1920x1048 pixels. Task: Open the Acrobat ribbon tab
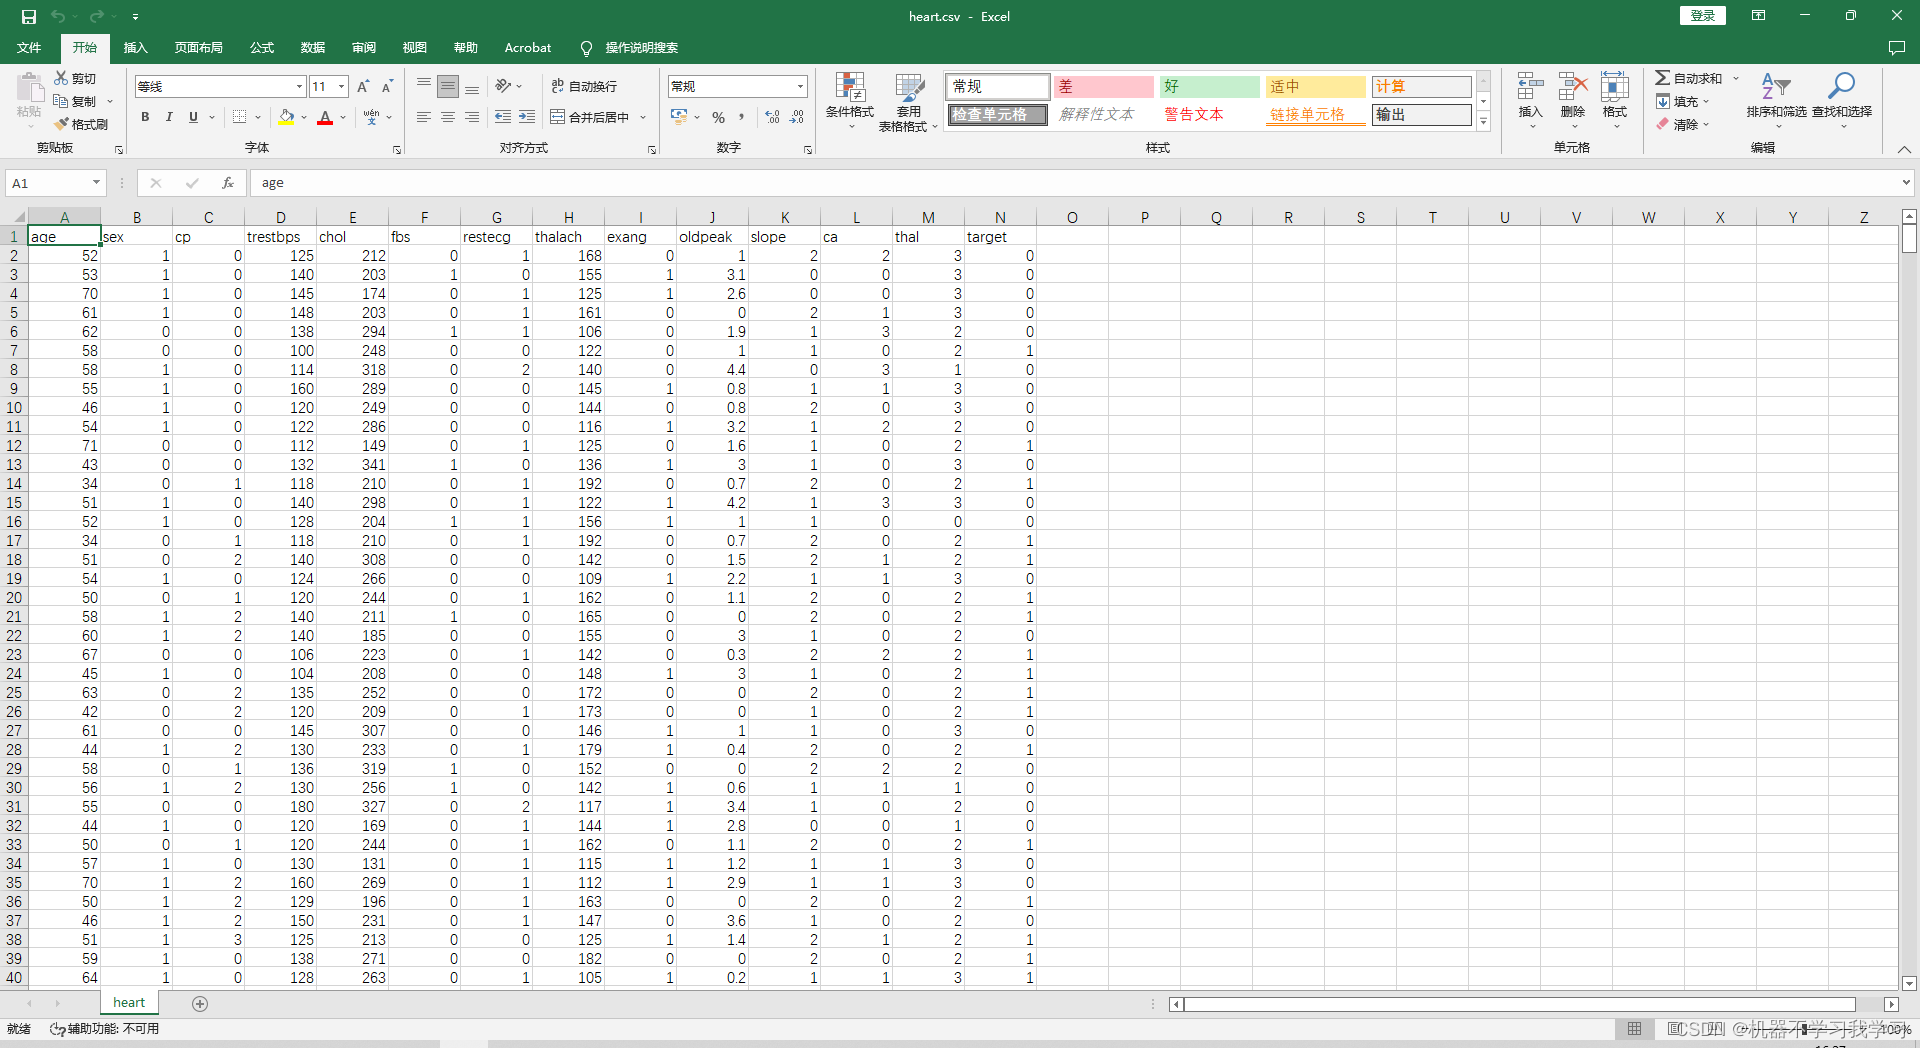pos(527,48)
